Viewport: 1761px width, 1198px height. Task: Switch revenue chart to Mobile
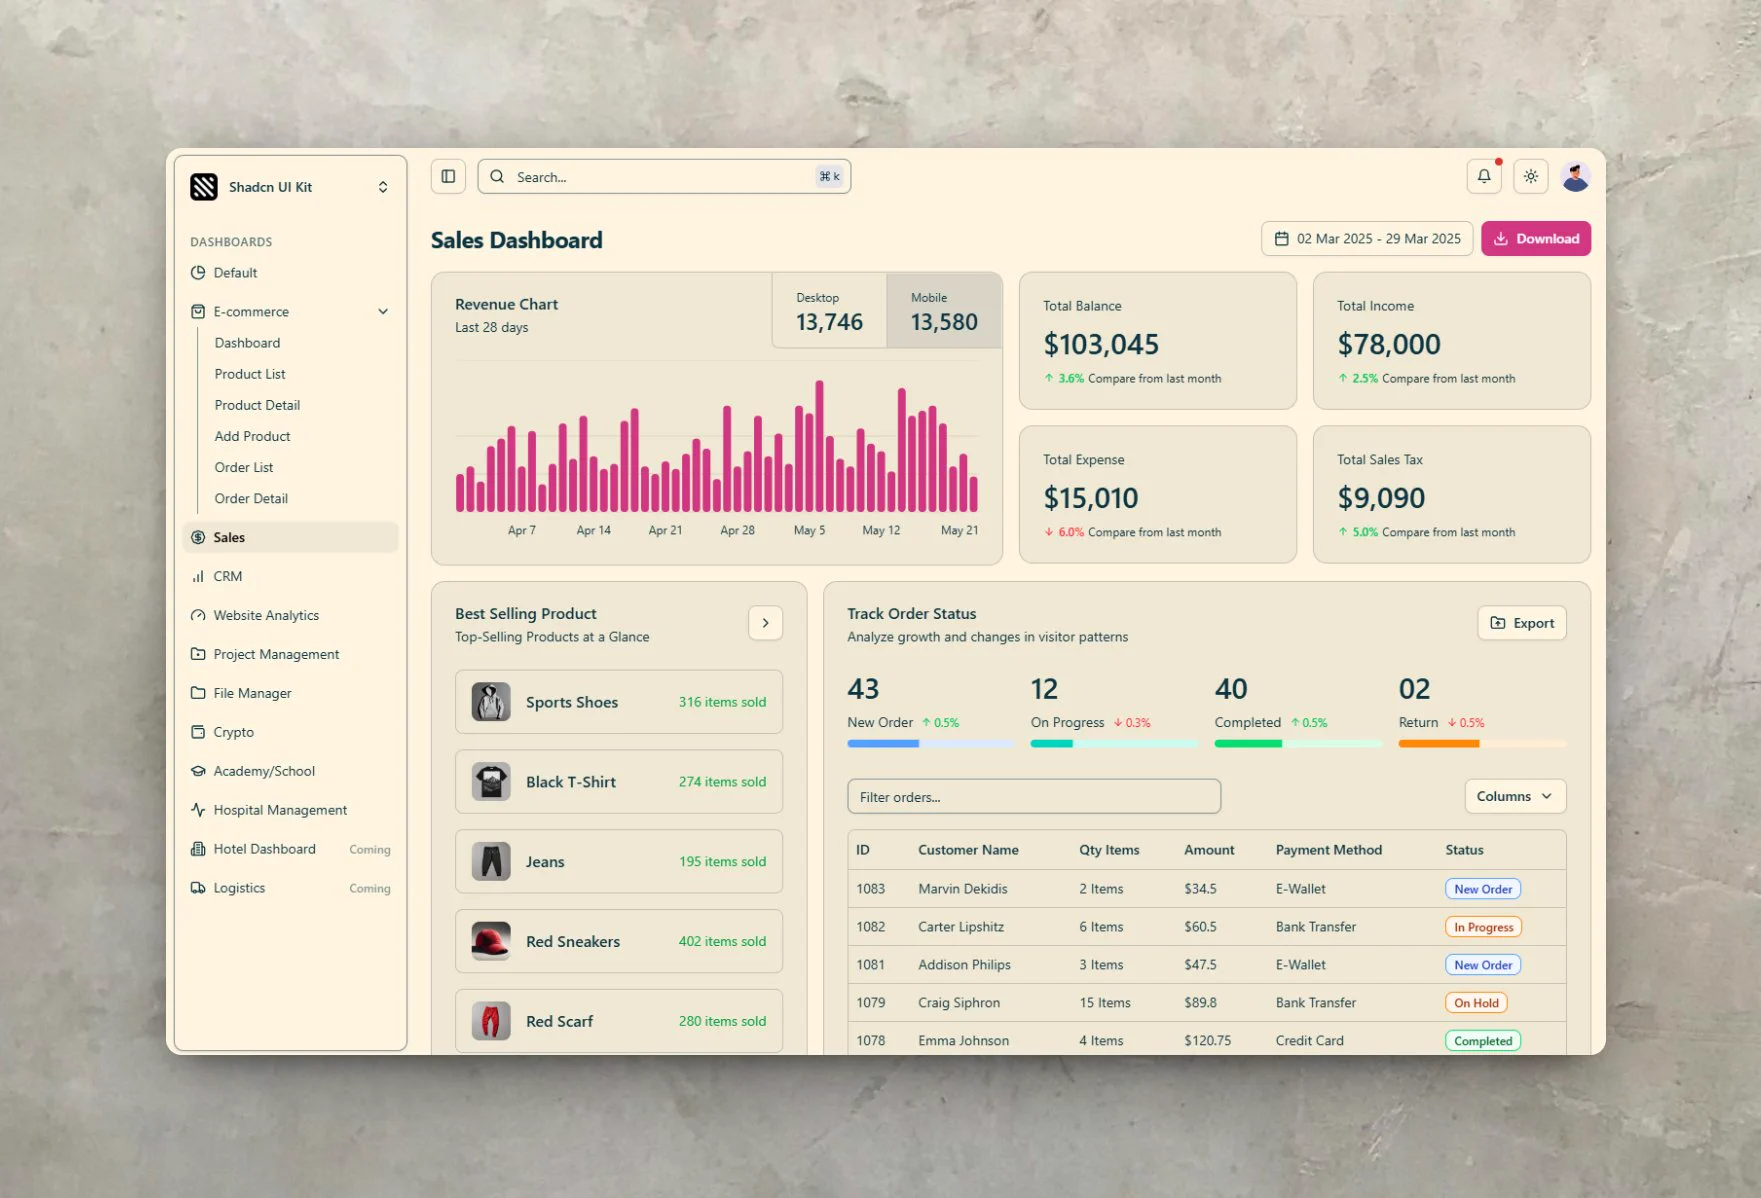pyautogui.click(x=944, y=311)
